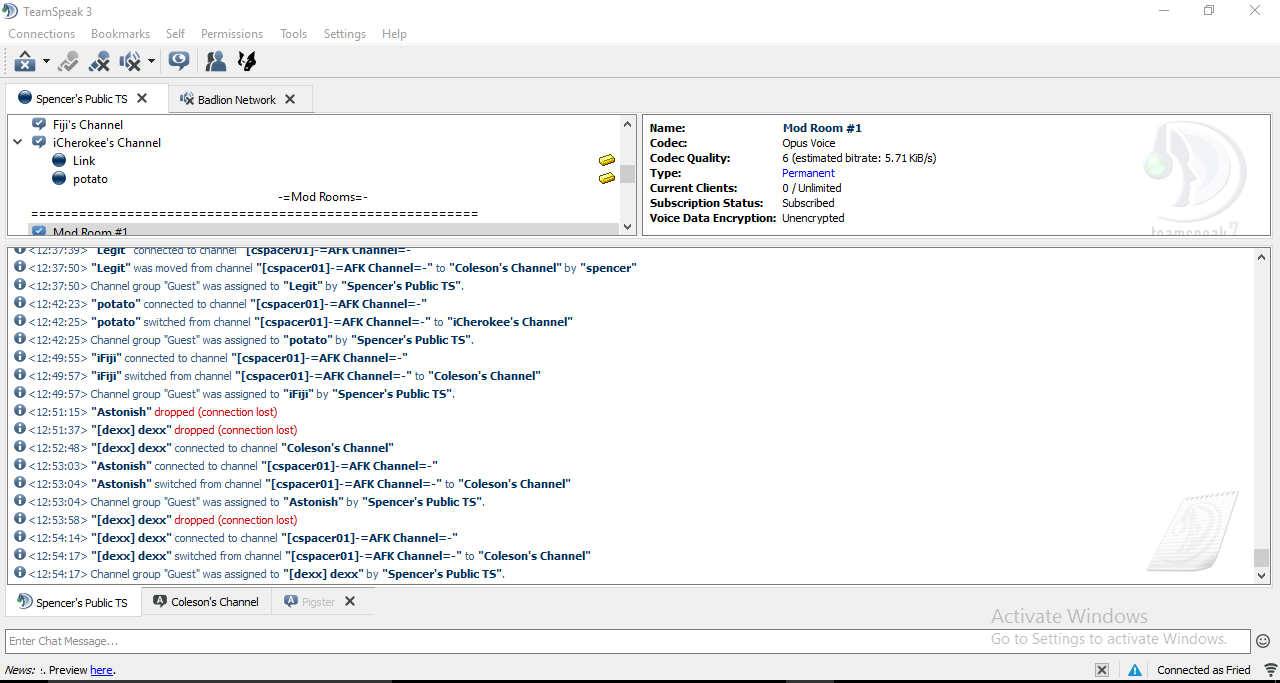The height and width of the screenshot is (683, 1280).
Task: Click the Subscribed status value
Action: pyautogui.click(x=808, y=203)
